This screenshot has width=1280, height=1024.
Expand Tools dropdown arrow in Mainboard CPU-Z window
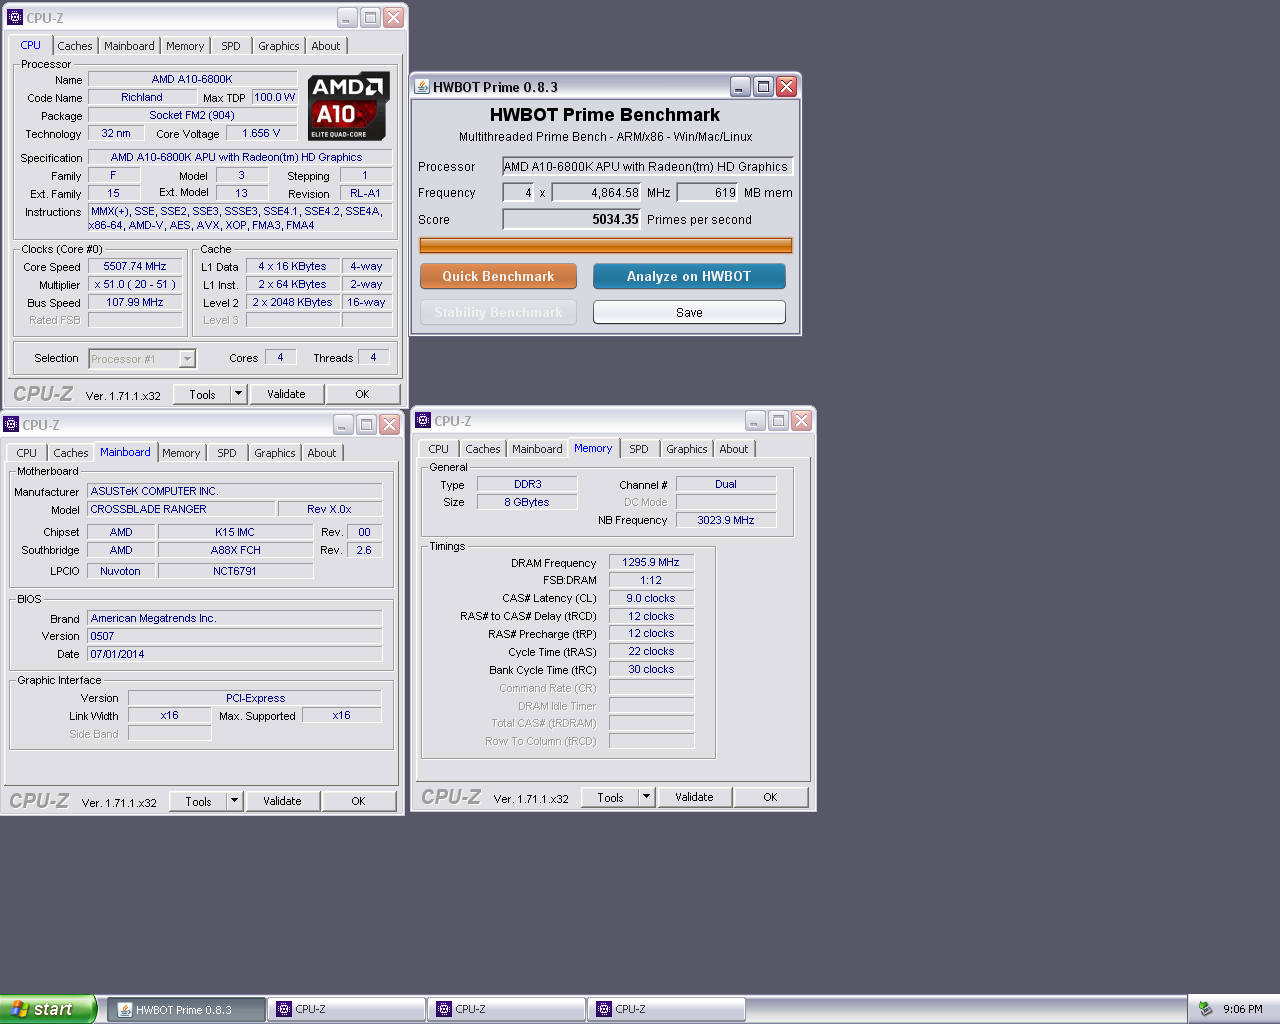234,801
